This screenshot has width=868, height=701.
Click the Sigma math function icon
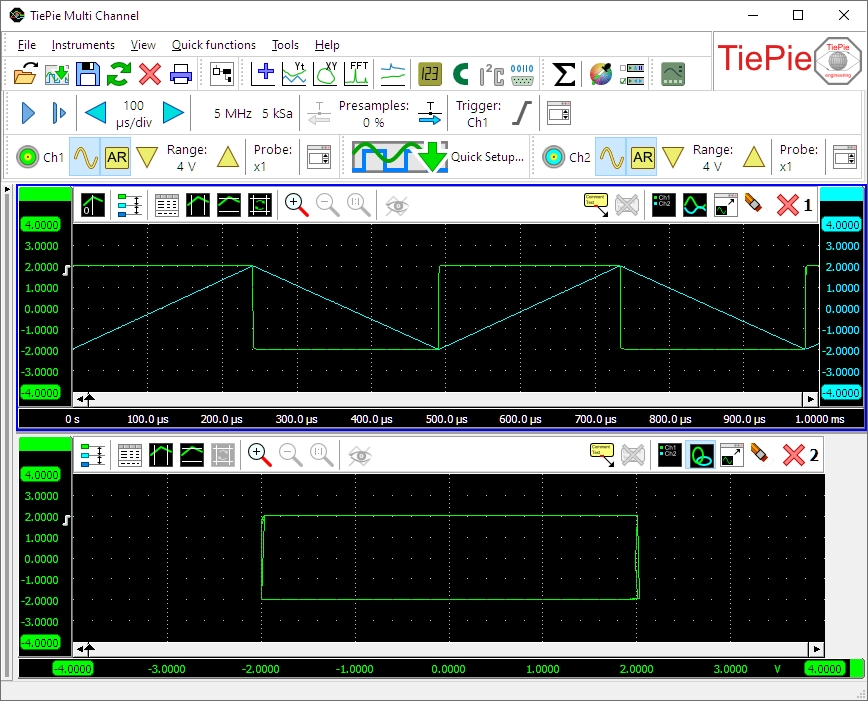coord(564,73)
